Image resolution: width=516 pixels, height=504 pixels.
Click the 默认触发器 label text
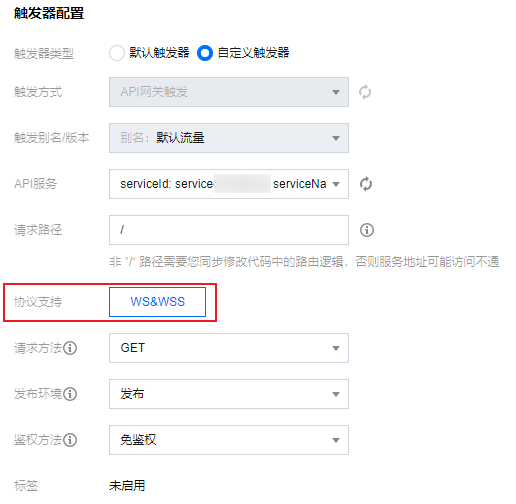pyautogui.click(x=159, y=53)
